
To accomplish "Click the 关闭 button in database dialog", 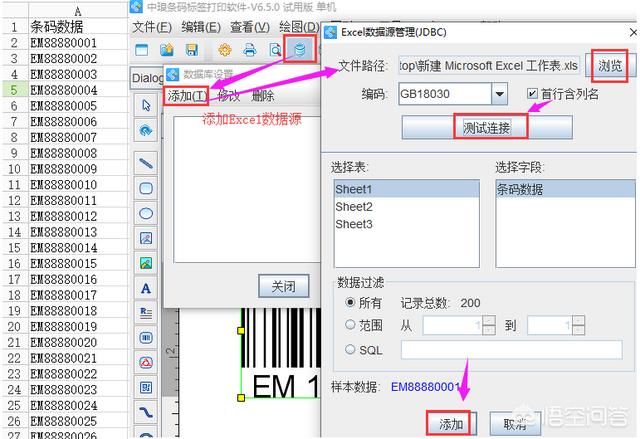I will pyautogui.click(x=283, y=286).
